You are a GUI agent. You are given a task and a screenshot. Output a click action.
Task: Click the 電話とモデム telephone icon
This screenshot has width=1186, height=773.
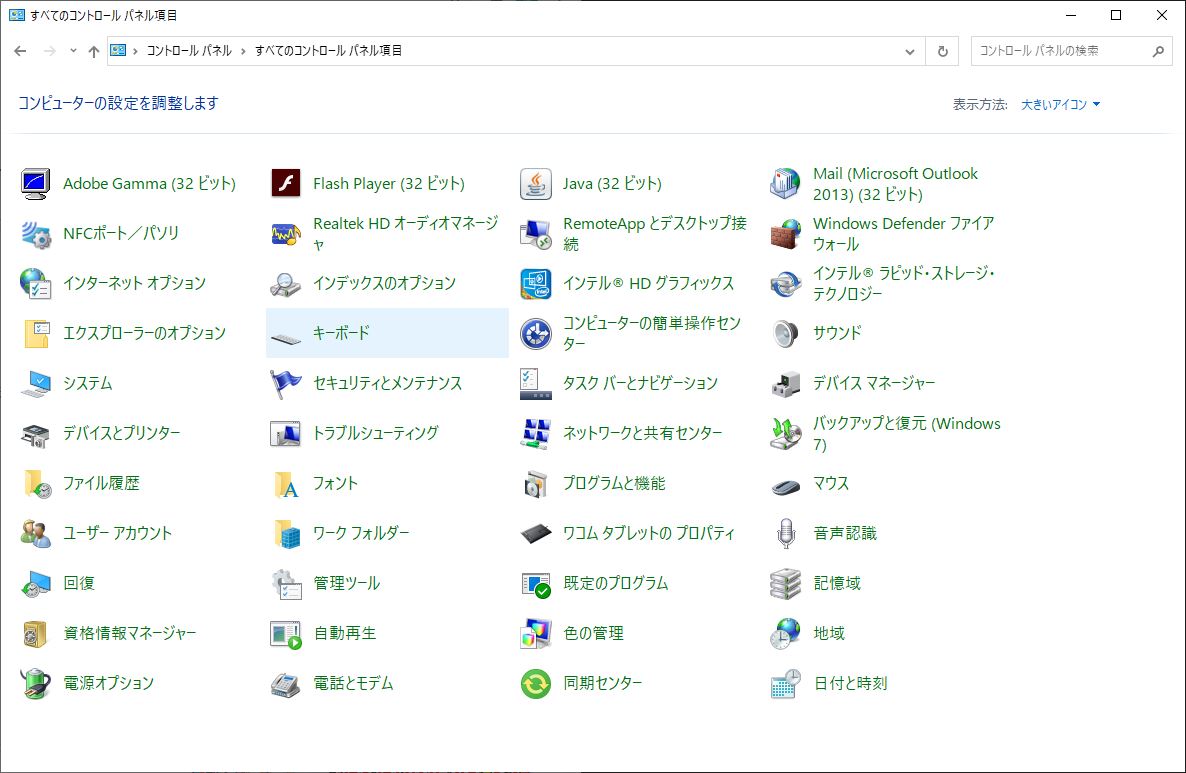[x=286, y=683]
